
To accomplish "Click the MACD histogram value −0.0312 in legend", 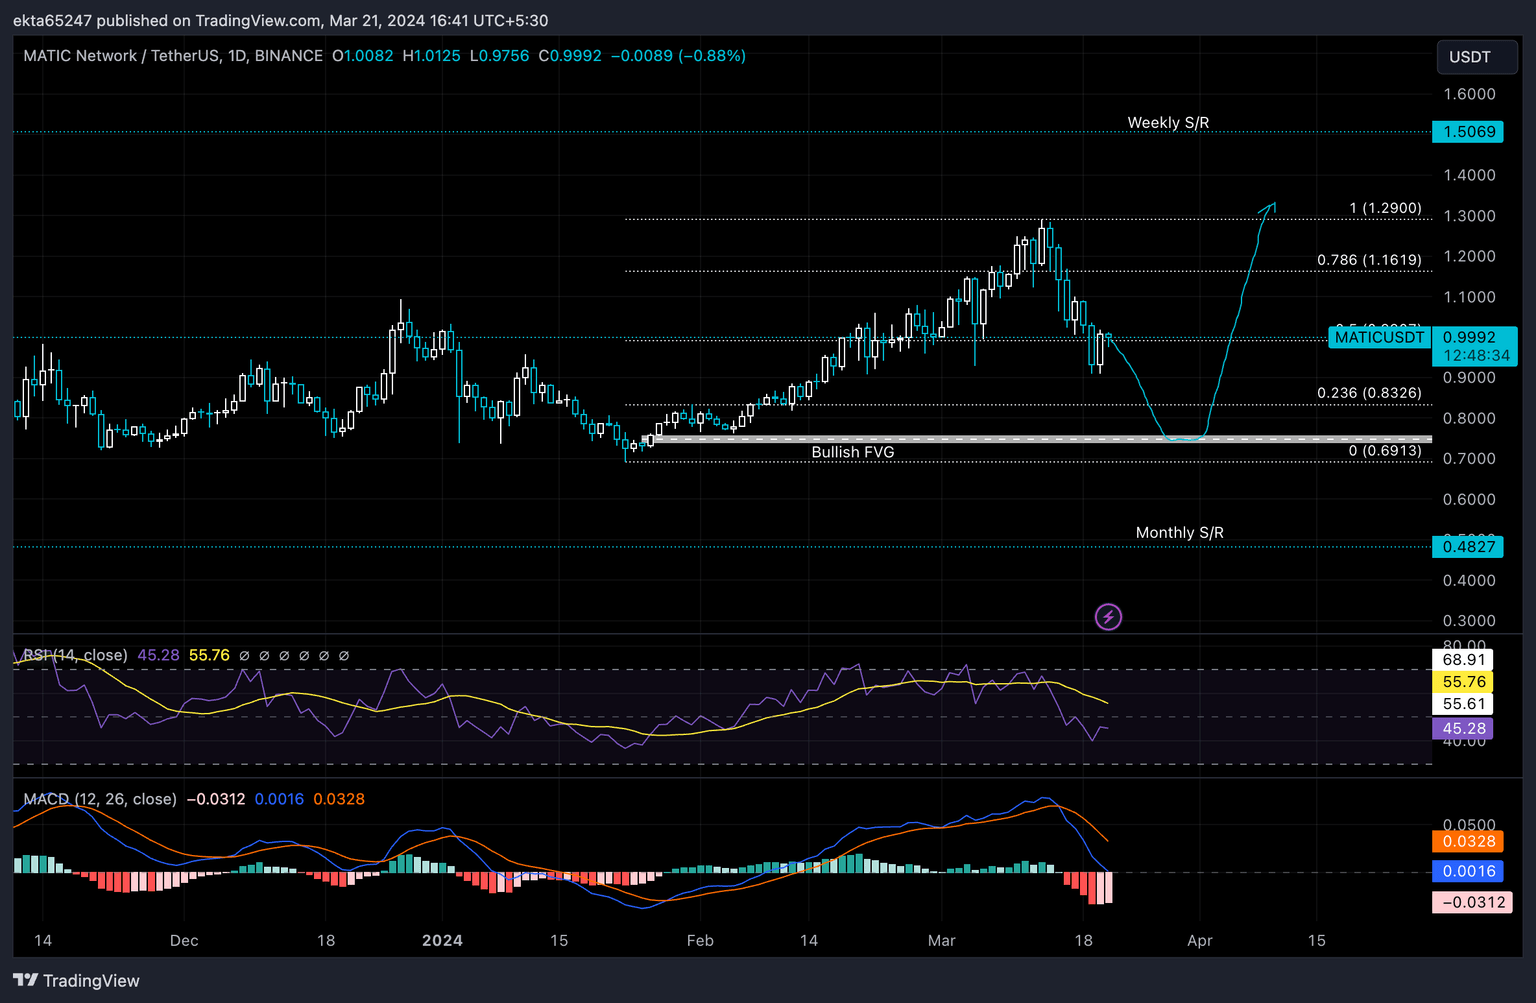I will pos(216,799).
